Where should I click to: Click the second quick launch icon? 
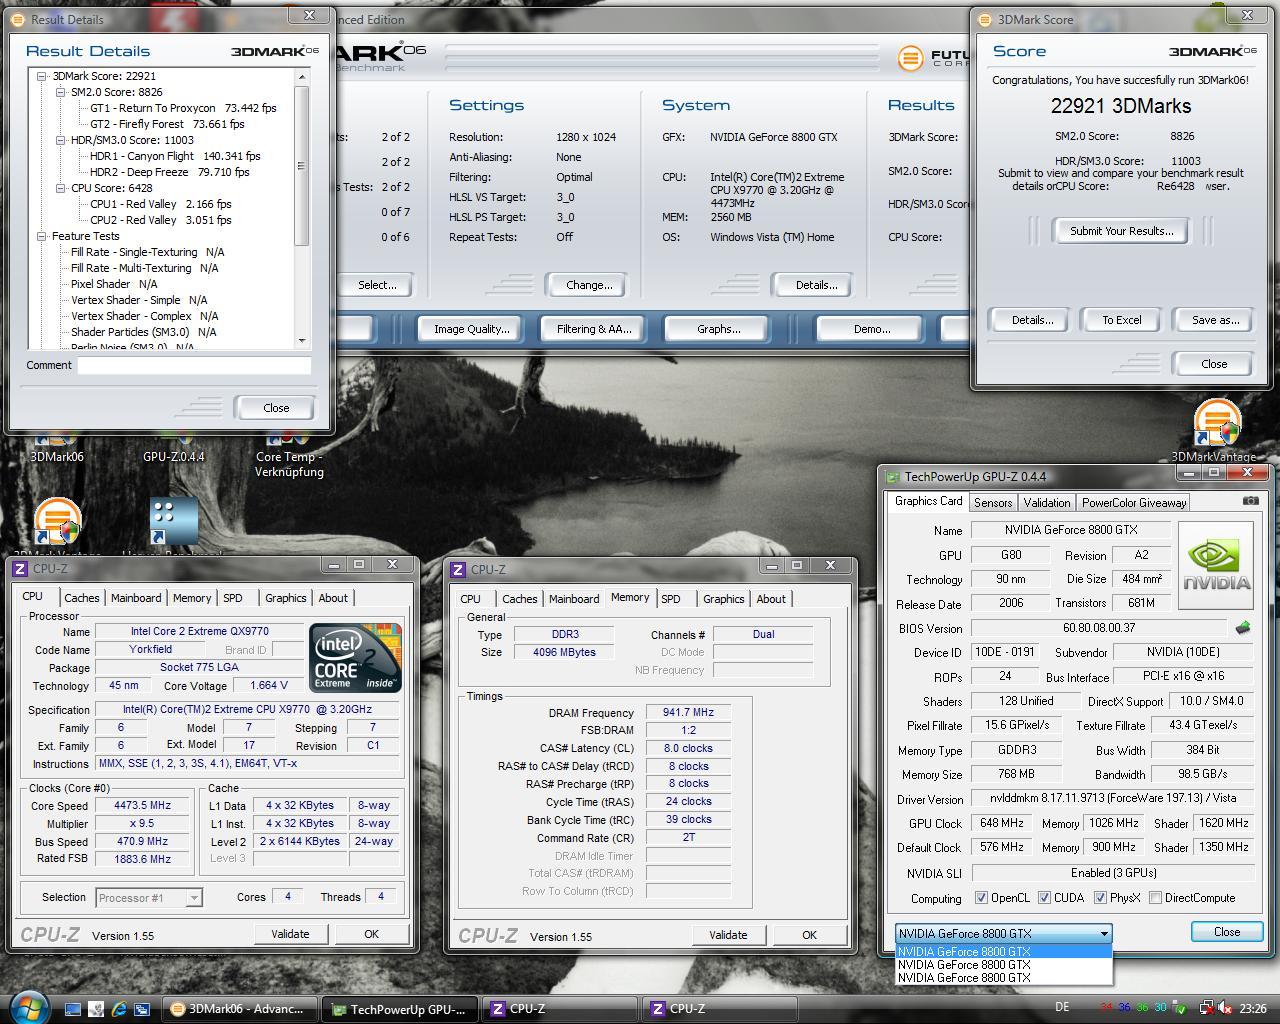96,1009
